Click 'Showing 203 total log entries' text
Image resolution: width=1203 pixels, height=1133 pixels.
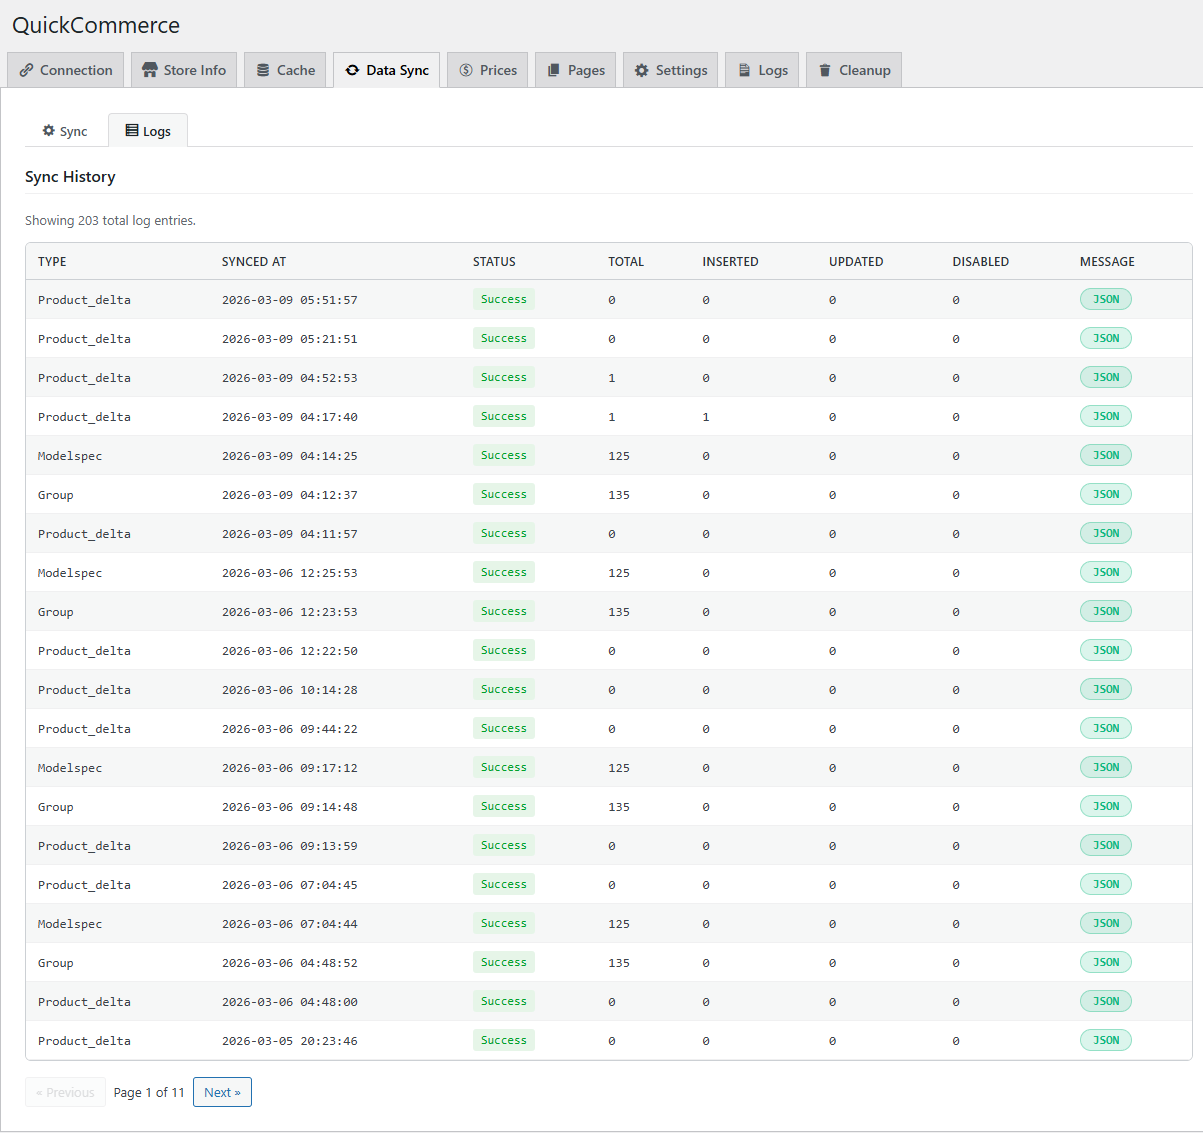(x=110, y=220)
